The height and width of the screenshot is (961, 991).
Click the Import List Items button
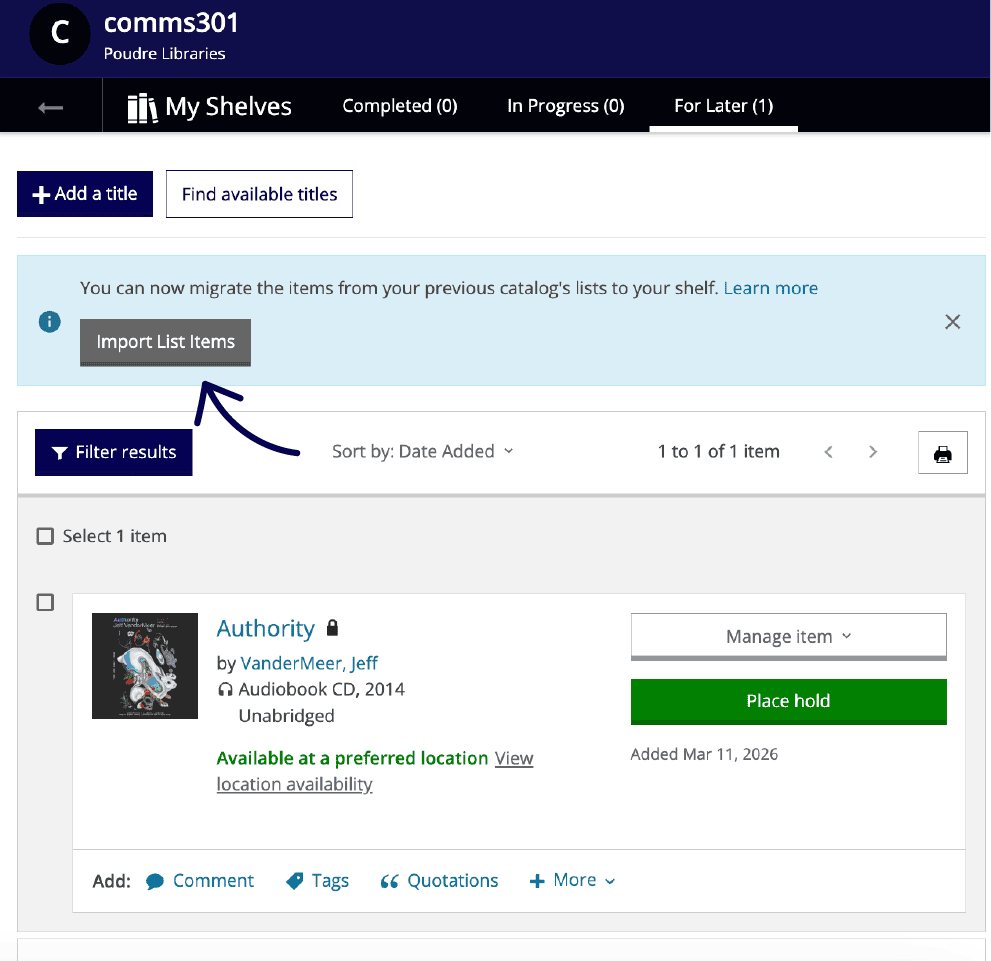[x=165, y=342]
